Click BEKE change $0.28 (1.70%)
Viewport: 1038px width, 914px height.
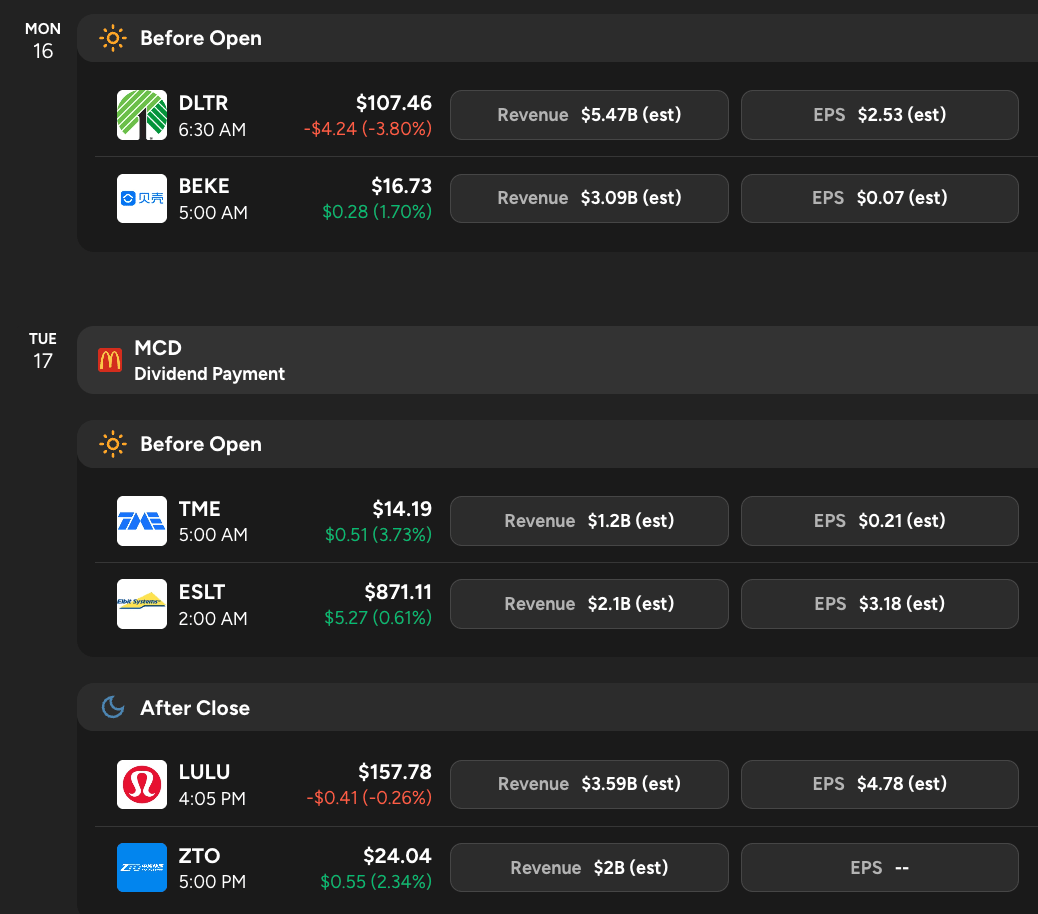click(x=377, y=212)
